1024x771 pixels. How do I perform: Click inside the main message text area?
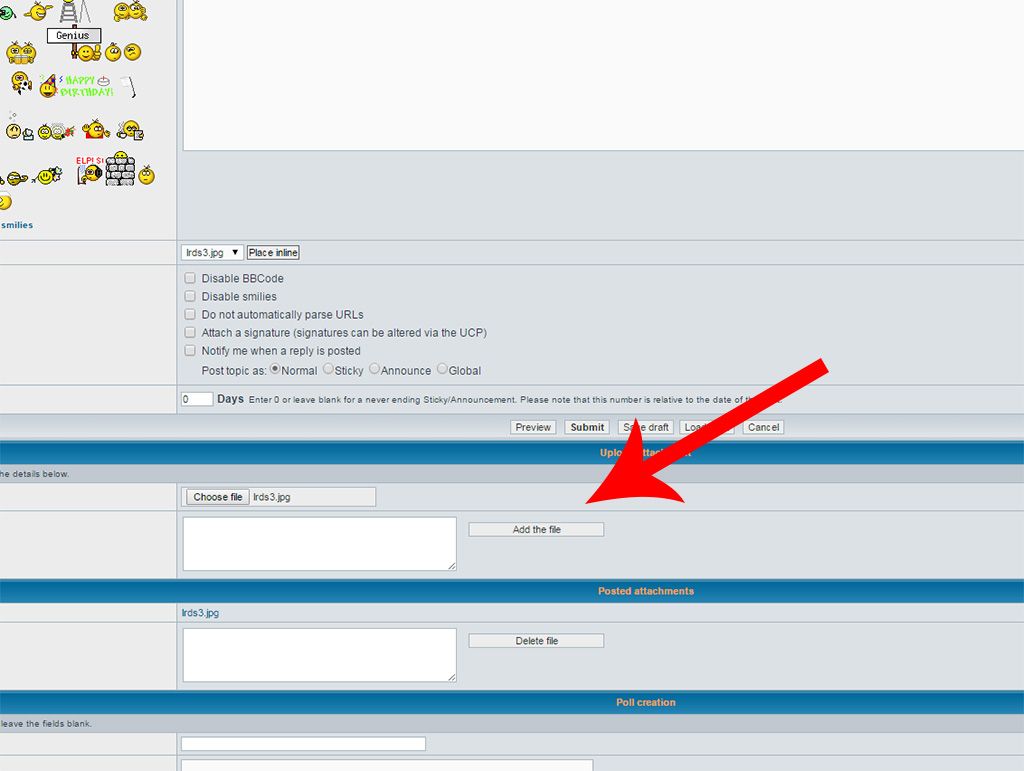click(x=603, y=75)
